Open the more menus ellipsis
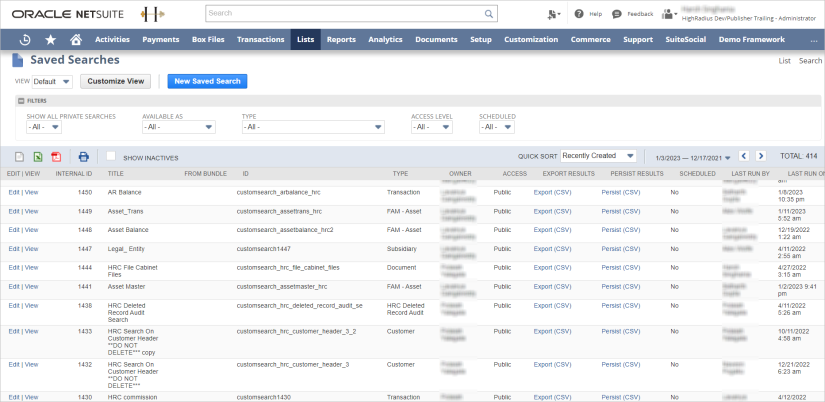Screen dimensions: 825x402 click(814, 40)
